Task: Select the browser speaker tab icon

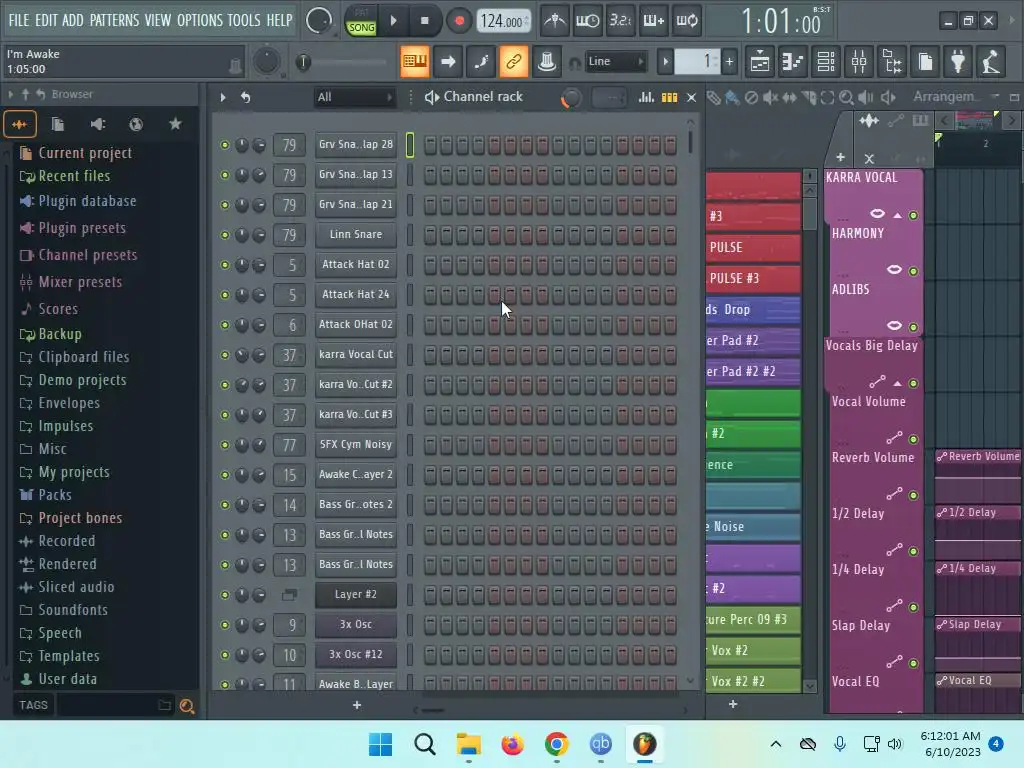Action: (97, 124)
